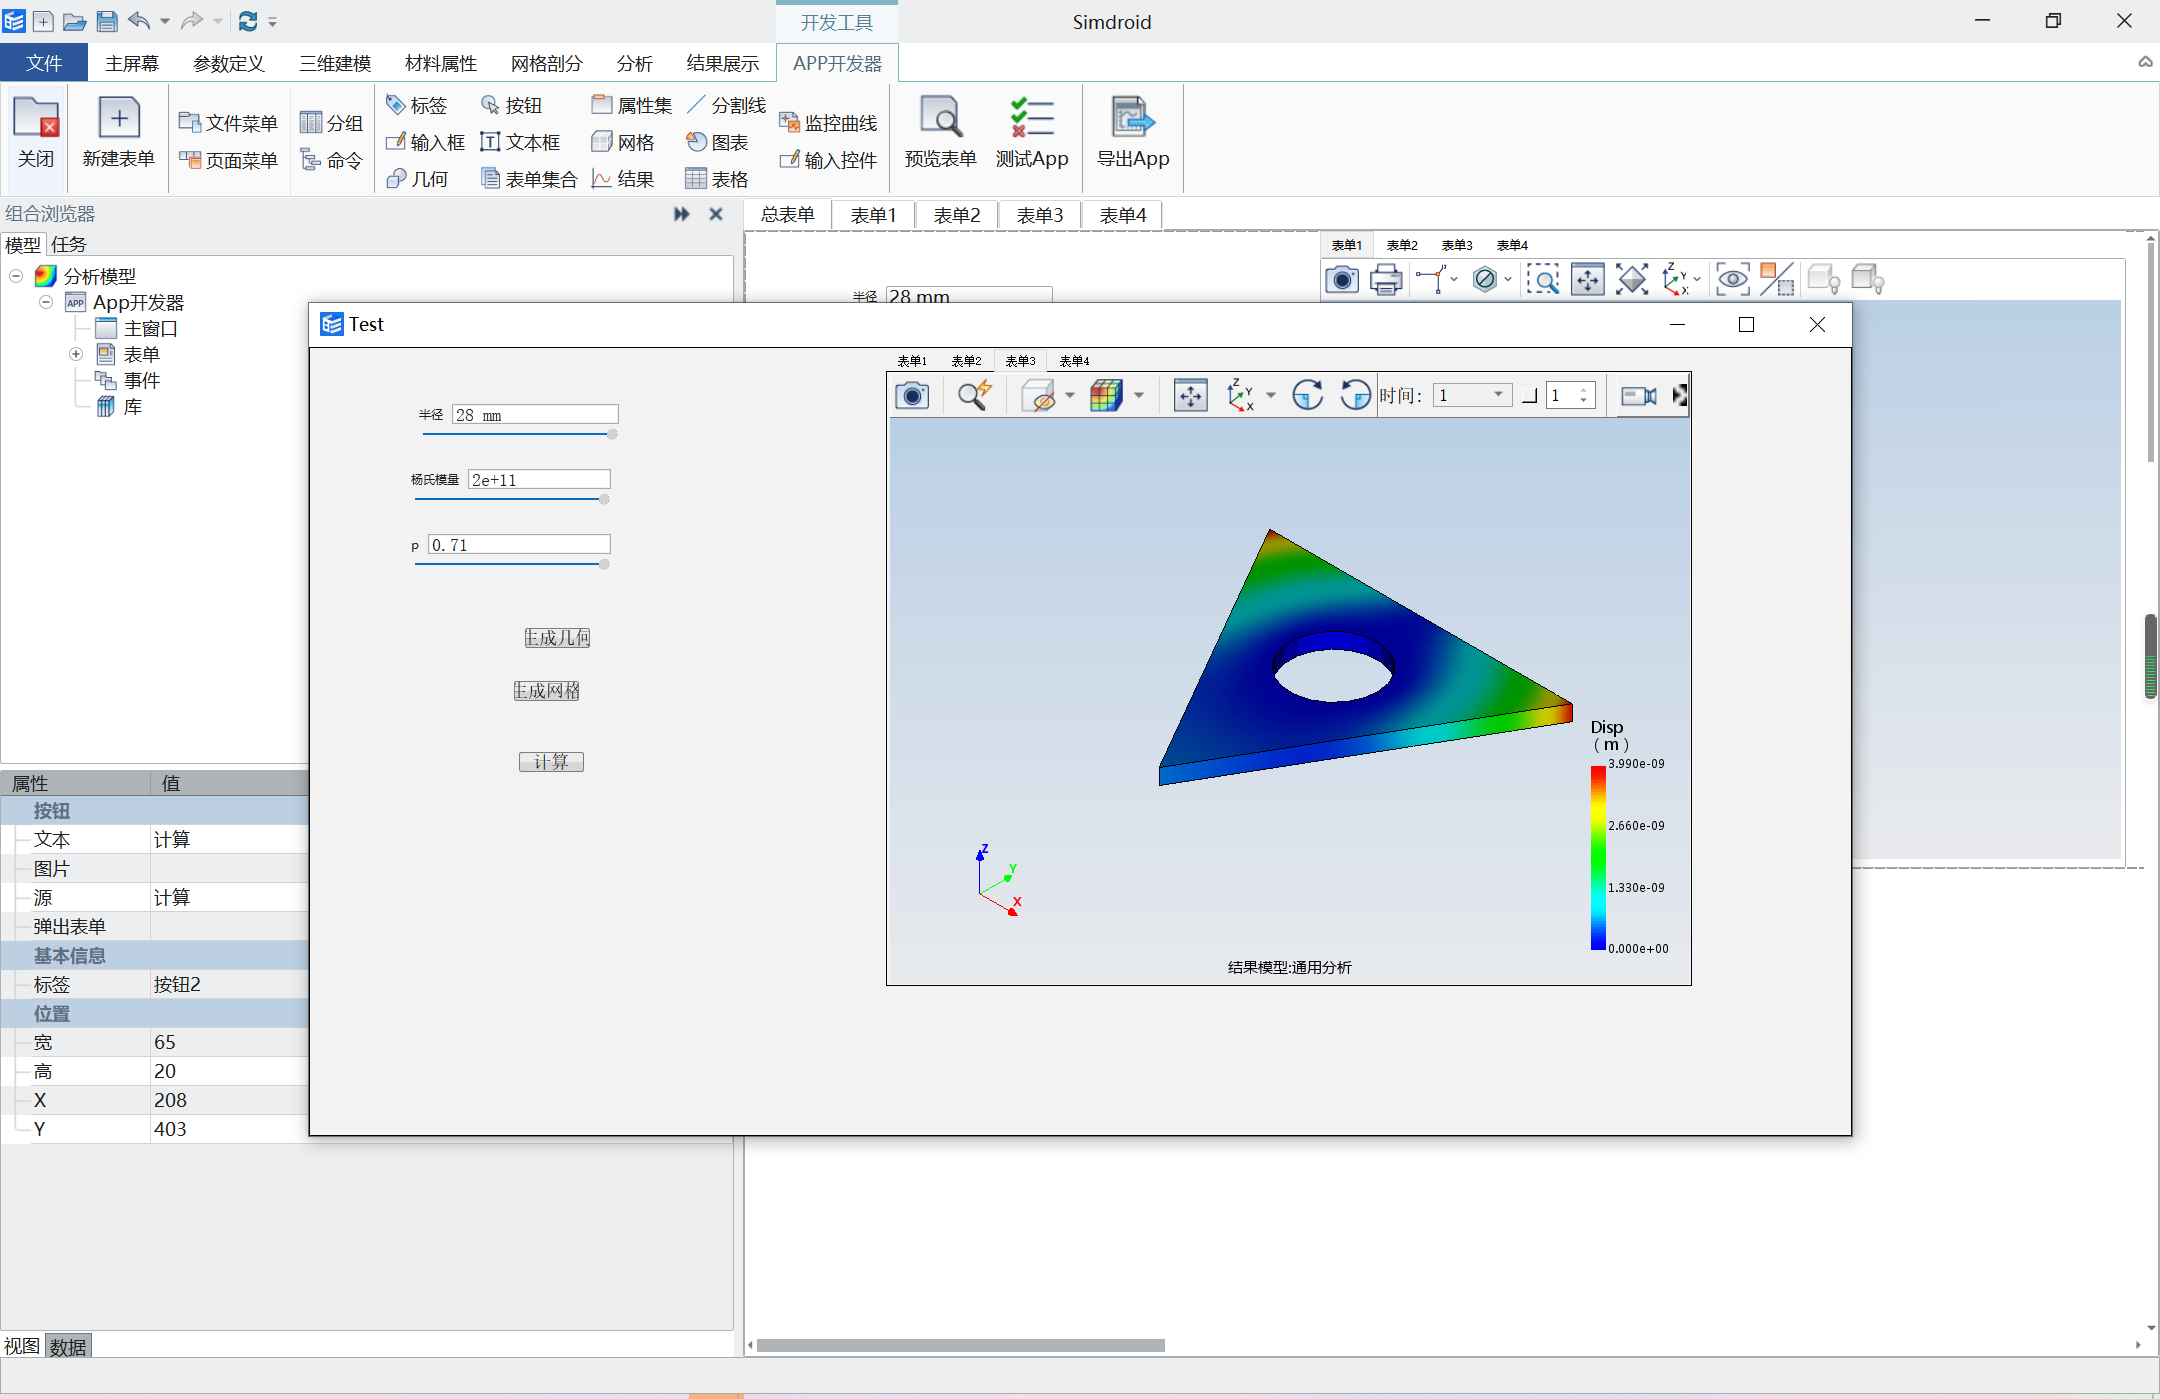The height and width of the screenshot is (1399, 2160).
Task: Open dropdown arrow next to colored cube icon
Action: click(1138, 396)
